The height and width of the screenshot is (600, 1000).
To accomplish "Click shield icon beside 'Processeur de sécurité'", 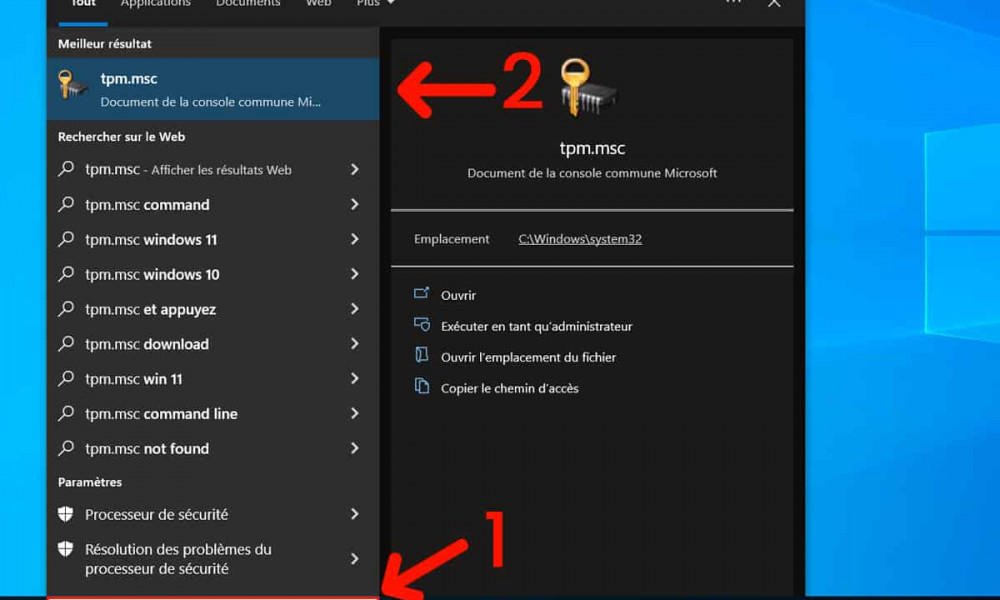I will [x=66, y=514].
